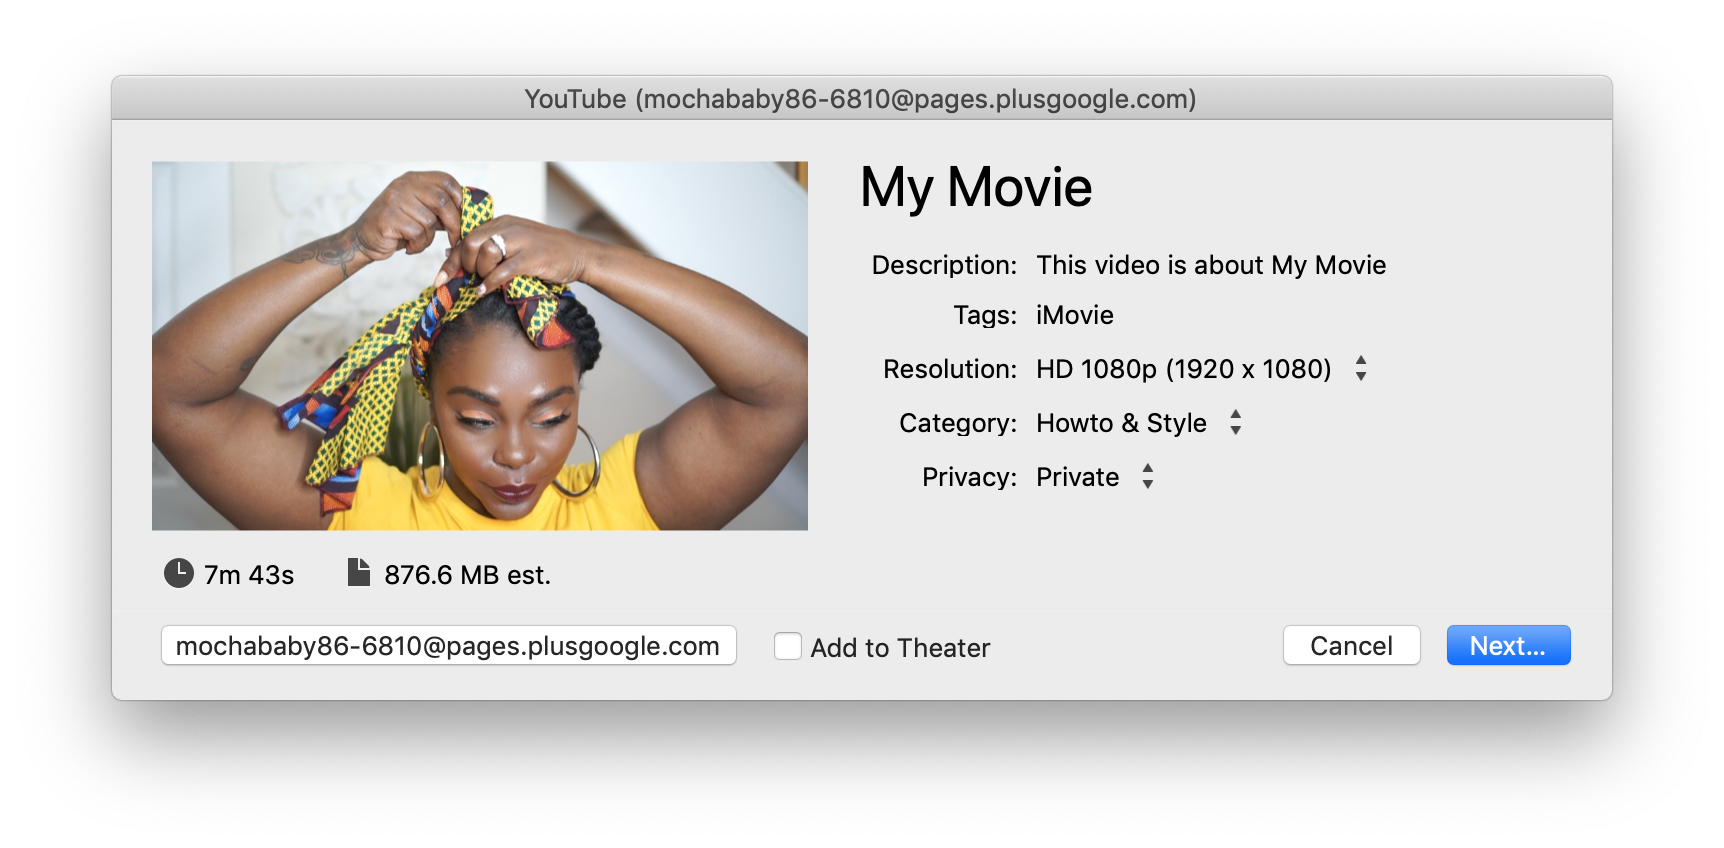Screen dimensions: 1724x848
Task: Open the Resolution dropdown
Action: [1202, 369]
